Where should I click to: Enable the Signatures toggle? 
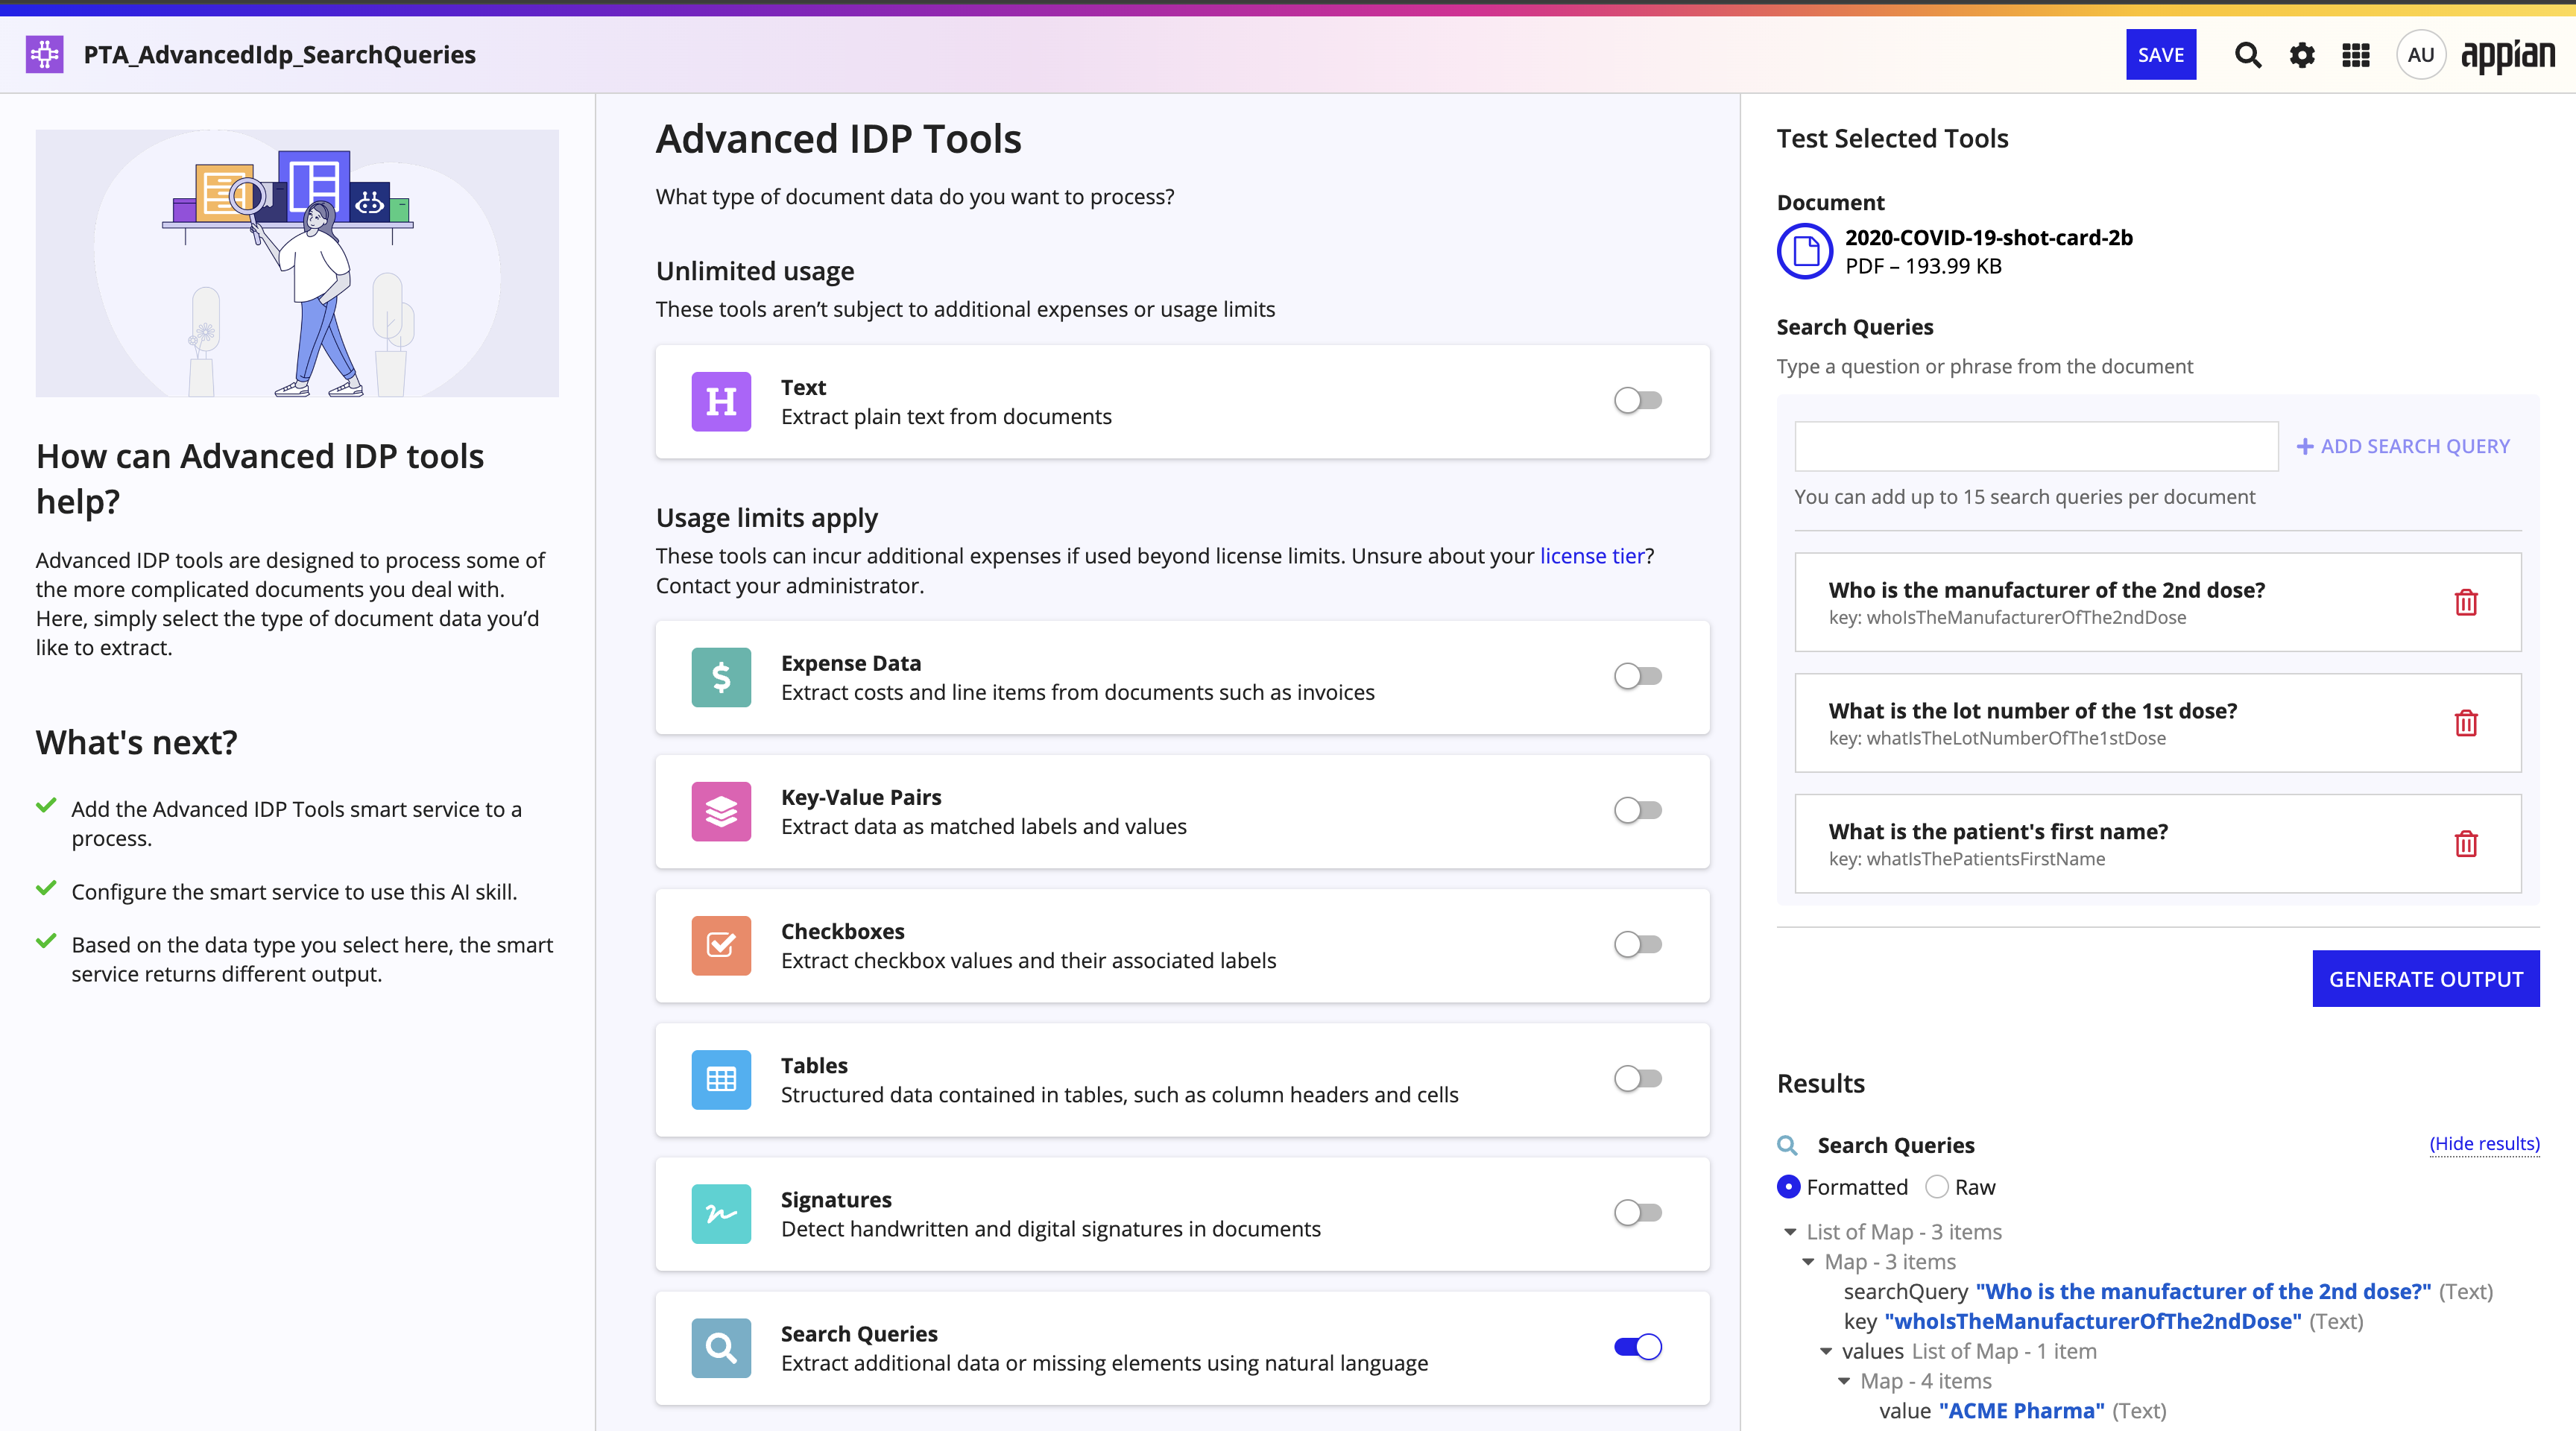coord(1638,1213)
